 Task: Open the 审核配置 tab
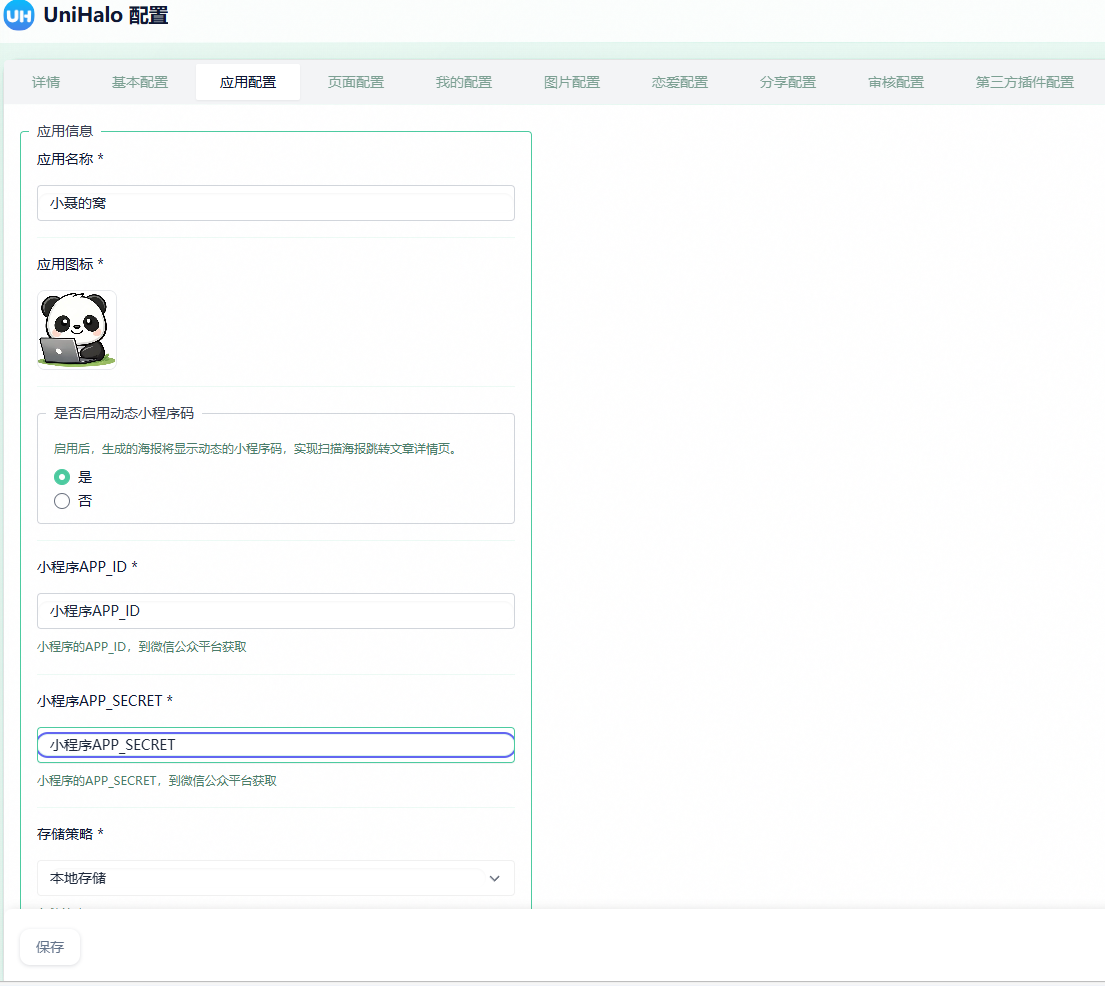tap(895, 82)
